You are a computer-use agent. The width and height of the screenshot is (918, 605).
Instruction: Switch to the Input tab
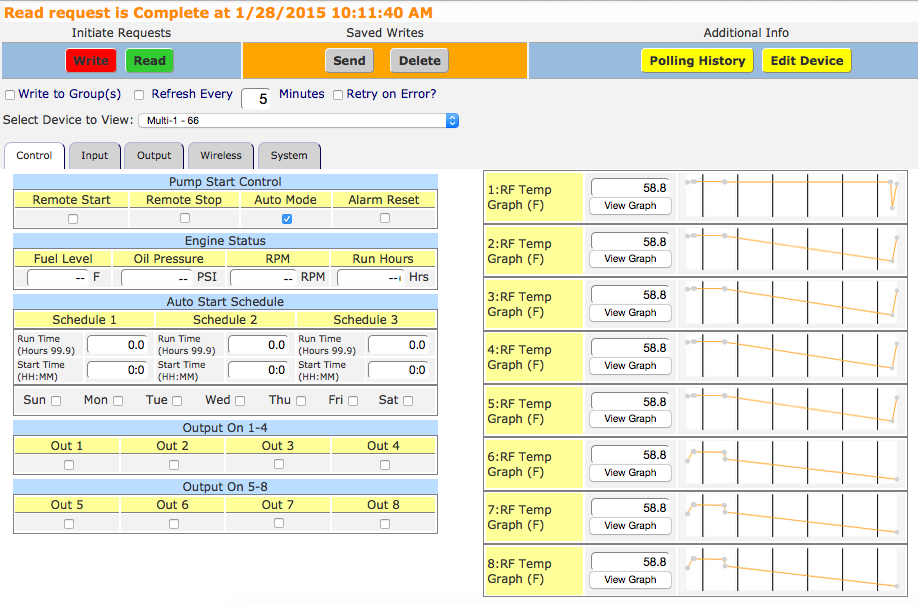click(x=95, y=156)
